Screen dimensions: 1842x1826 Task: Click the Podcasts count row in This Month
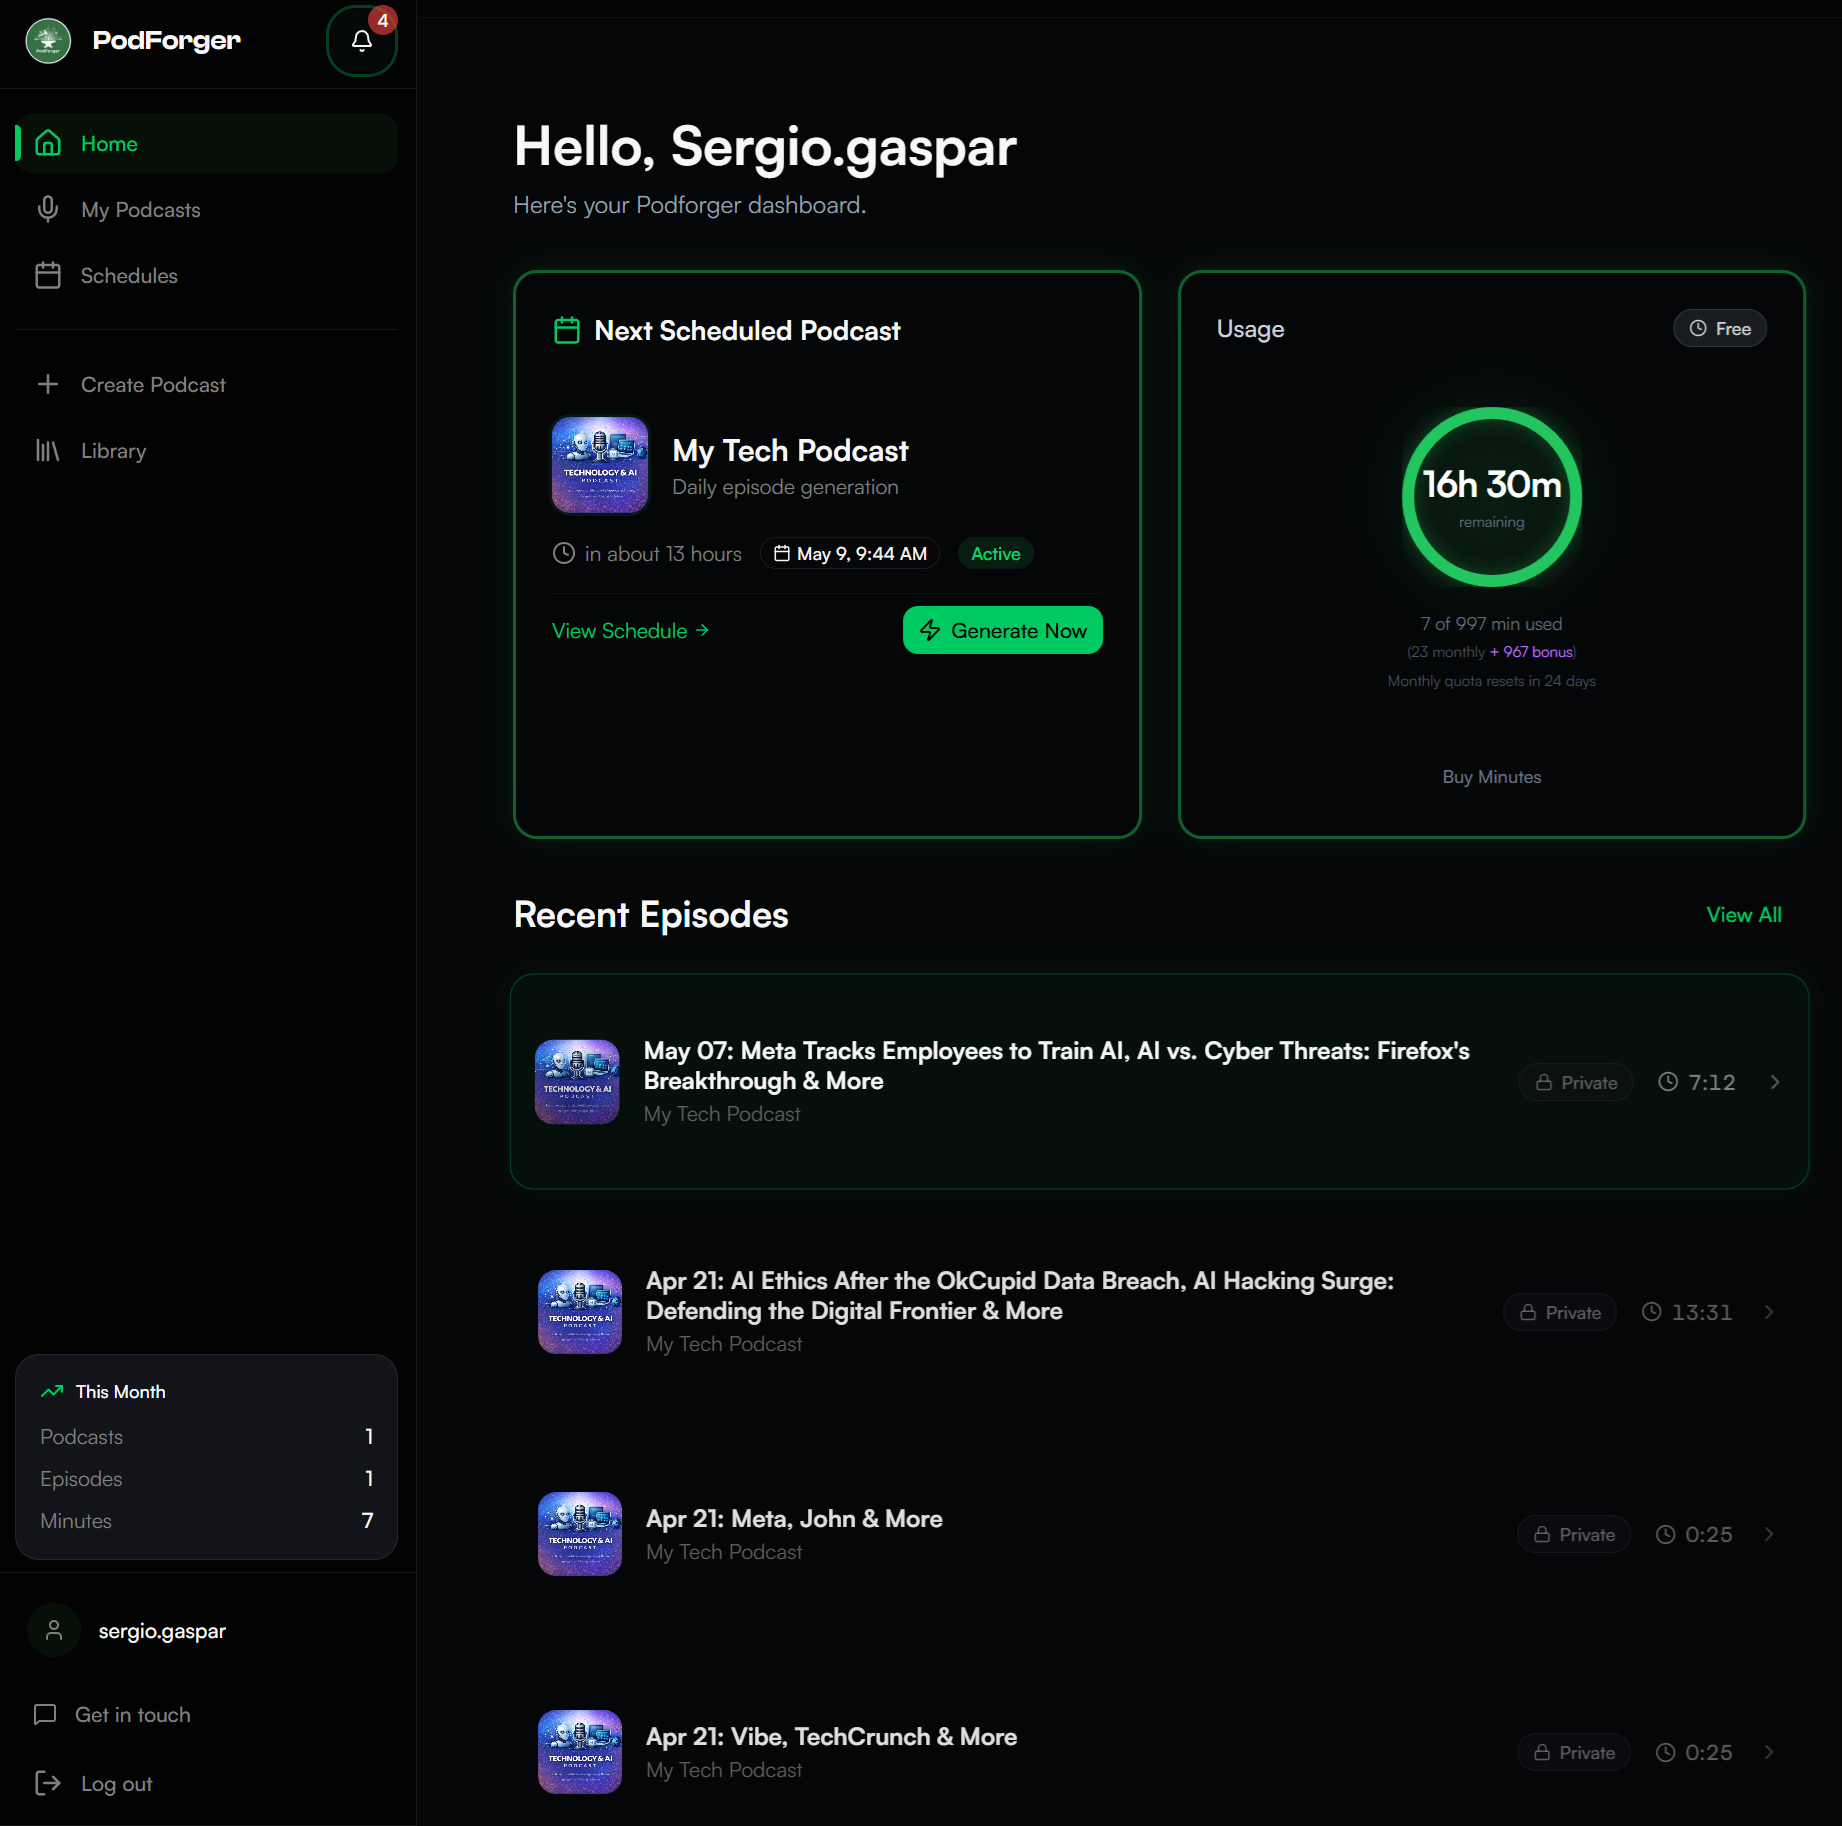206,1437
